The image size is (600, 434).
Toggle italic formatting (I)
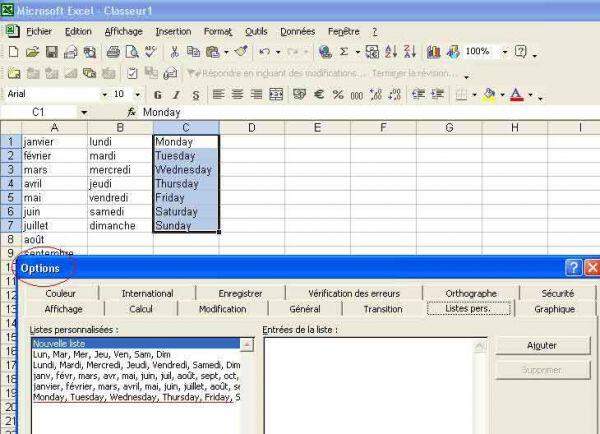click(176, 95)
